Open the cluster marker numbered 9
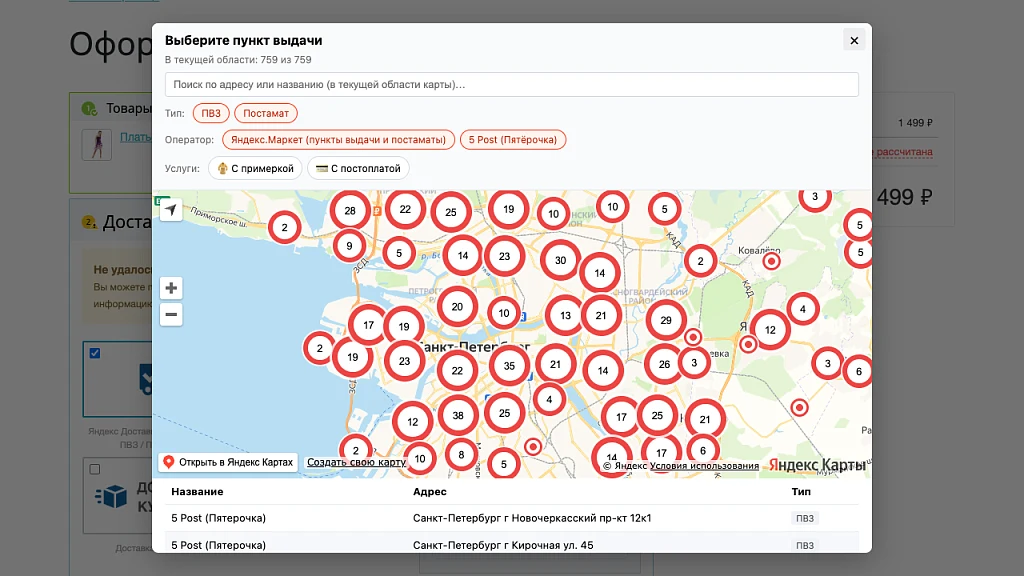Image resolution: width=1024 pixels, height=576 pixels. 349,246
